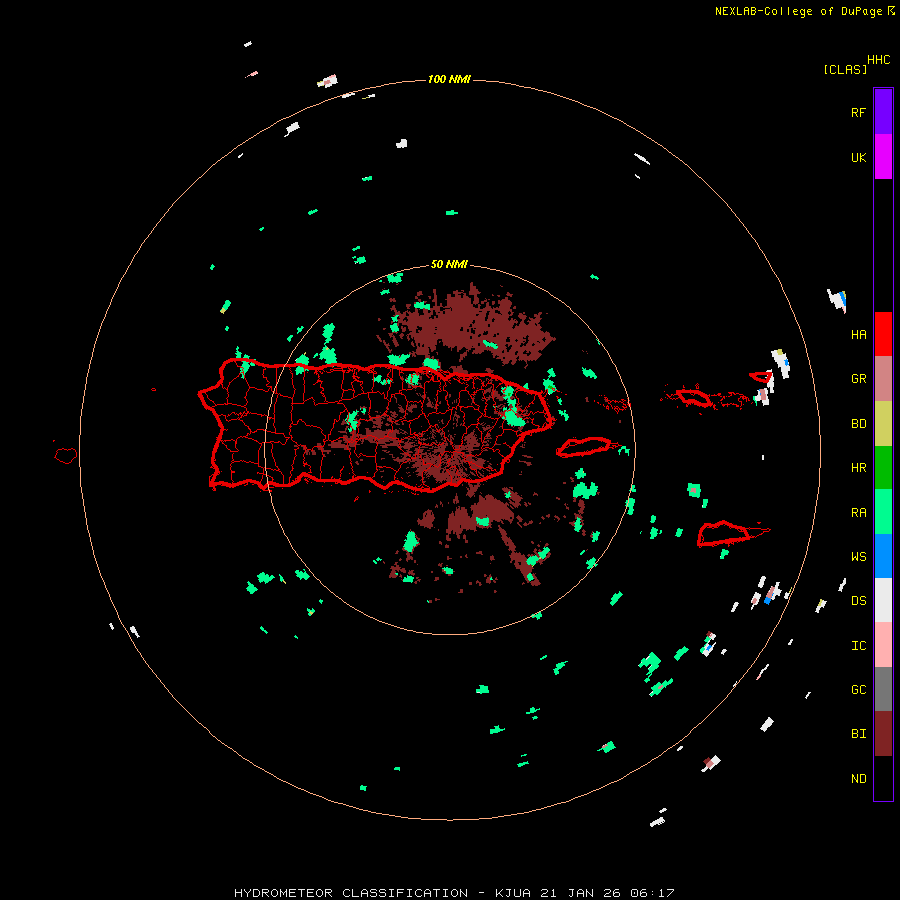Click the UK magenta legend swatch
Viewport: 900px width, 900px height.
tap(883, 157)
